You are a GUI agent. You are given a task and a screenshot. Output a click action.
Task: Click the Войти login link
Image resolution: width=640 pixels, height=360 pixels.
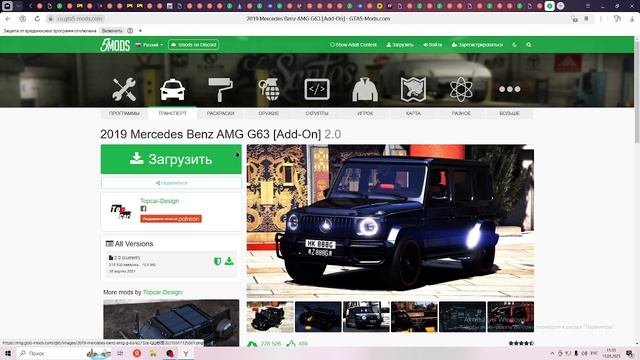click(432, 45)
